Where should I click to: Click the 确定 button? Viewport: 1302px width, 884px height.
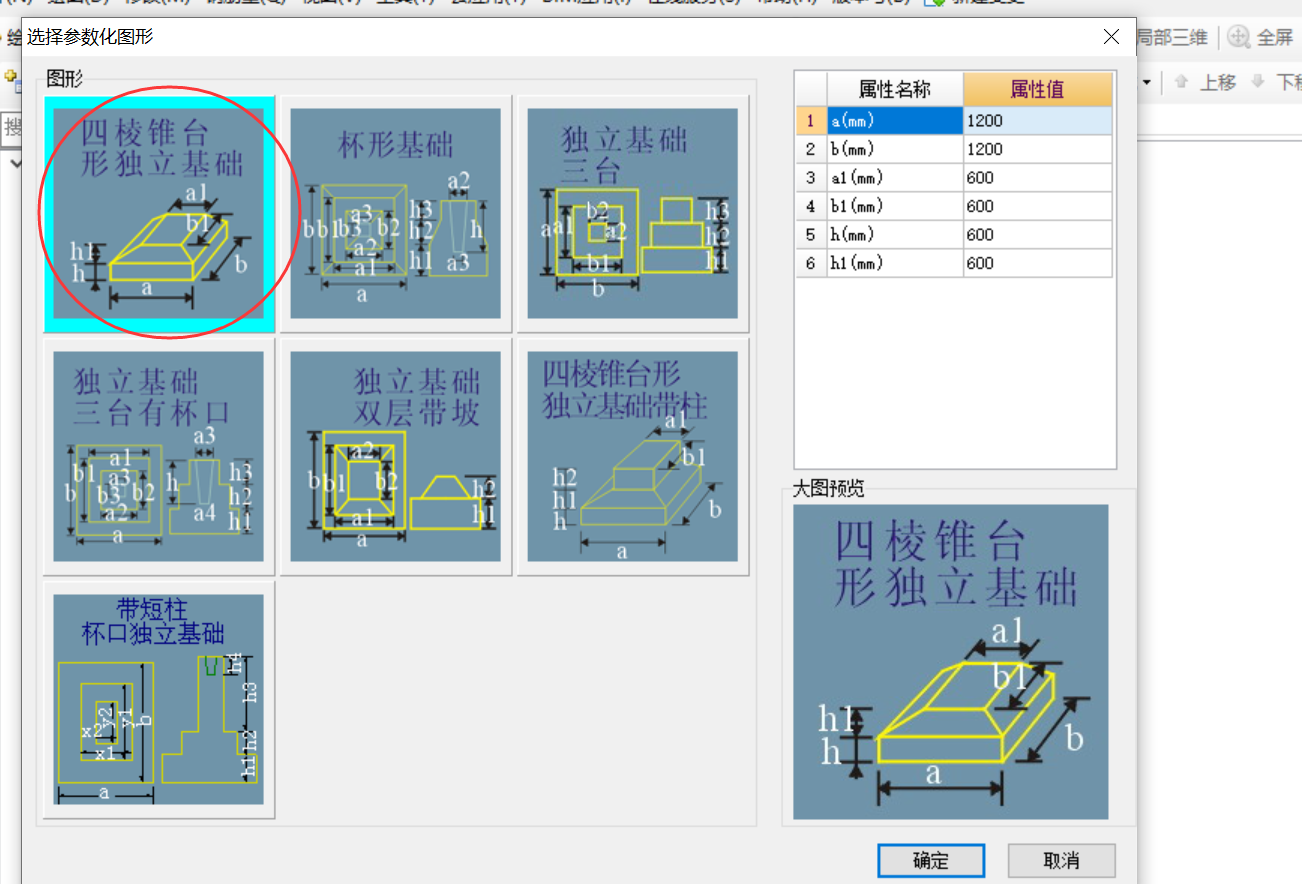pyautogui.click(x=931, y=861)
